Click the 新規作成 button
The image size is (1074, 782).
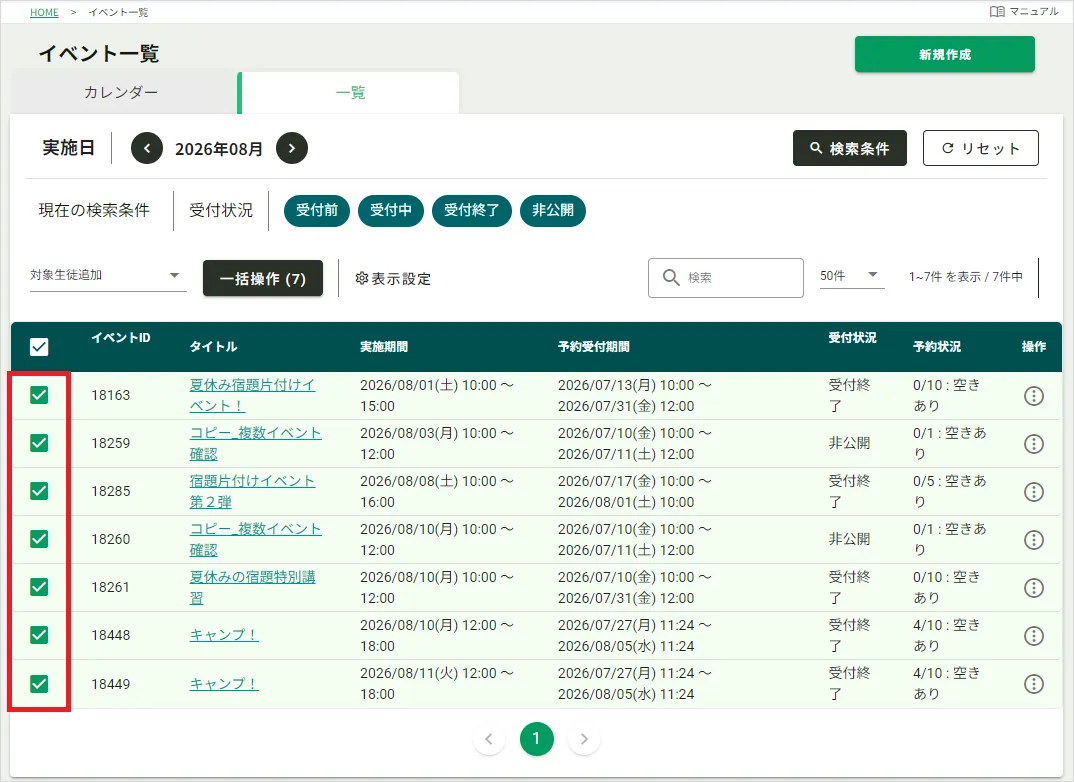(x=945, y=54)
